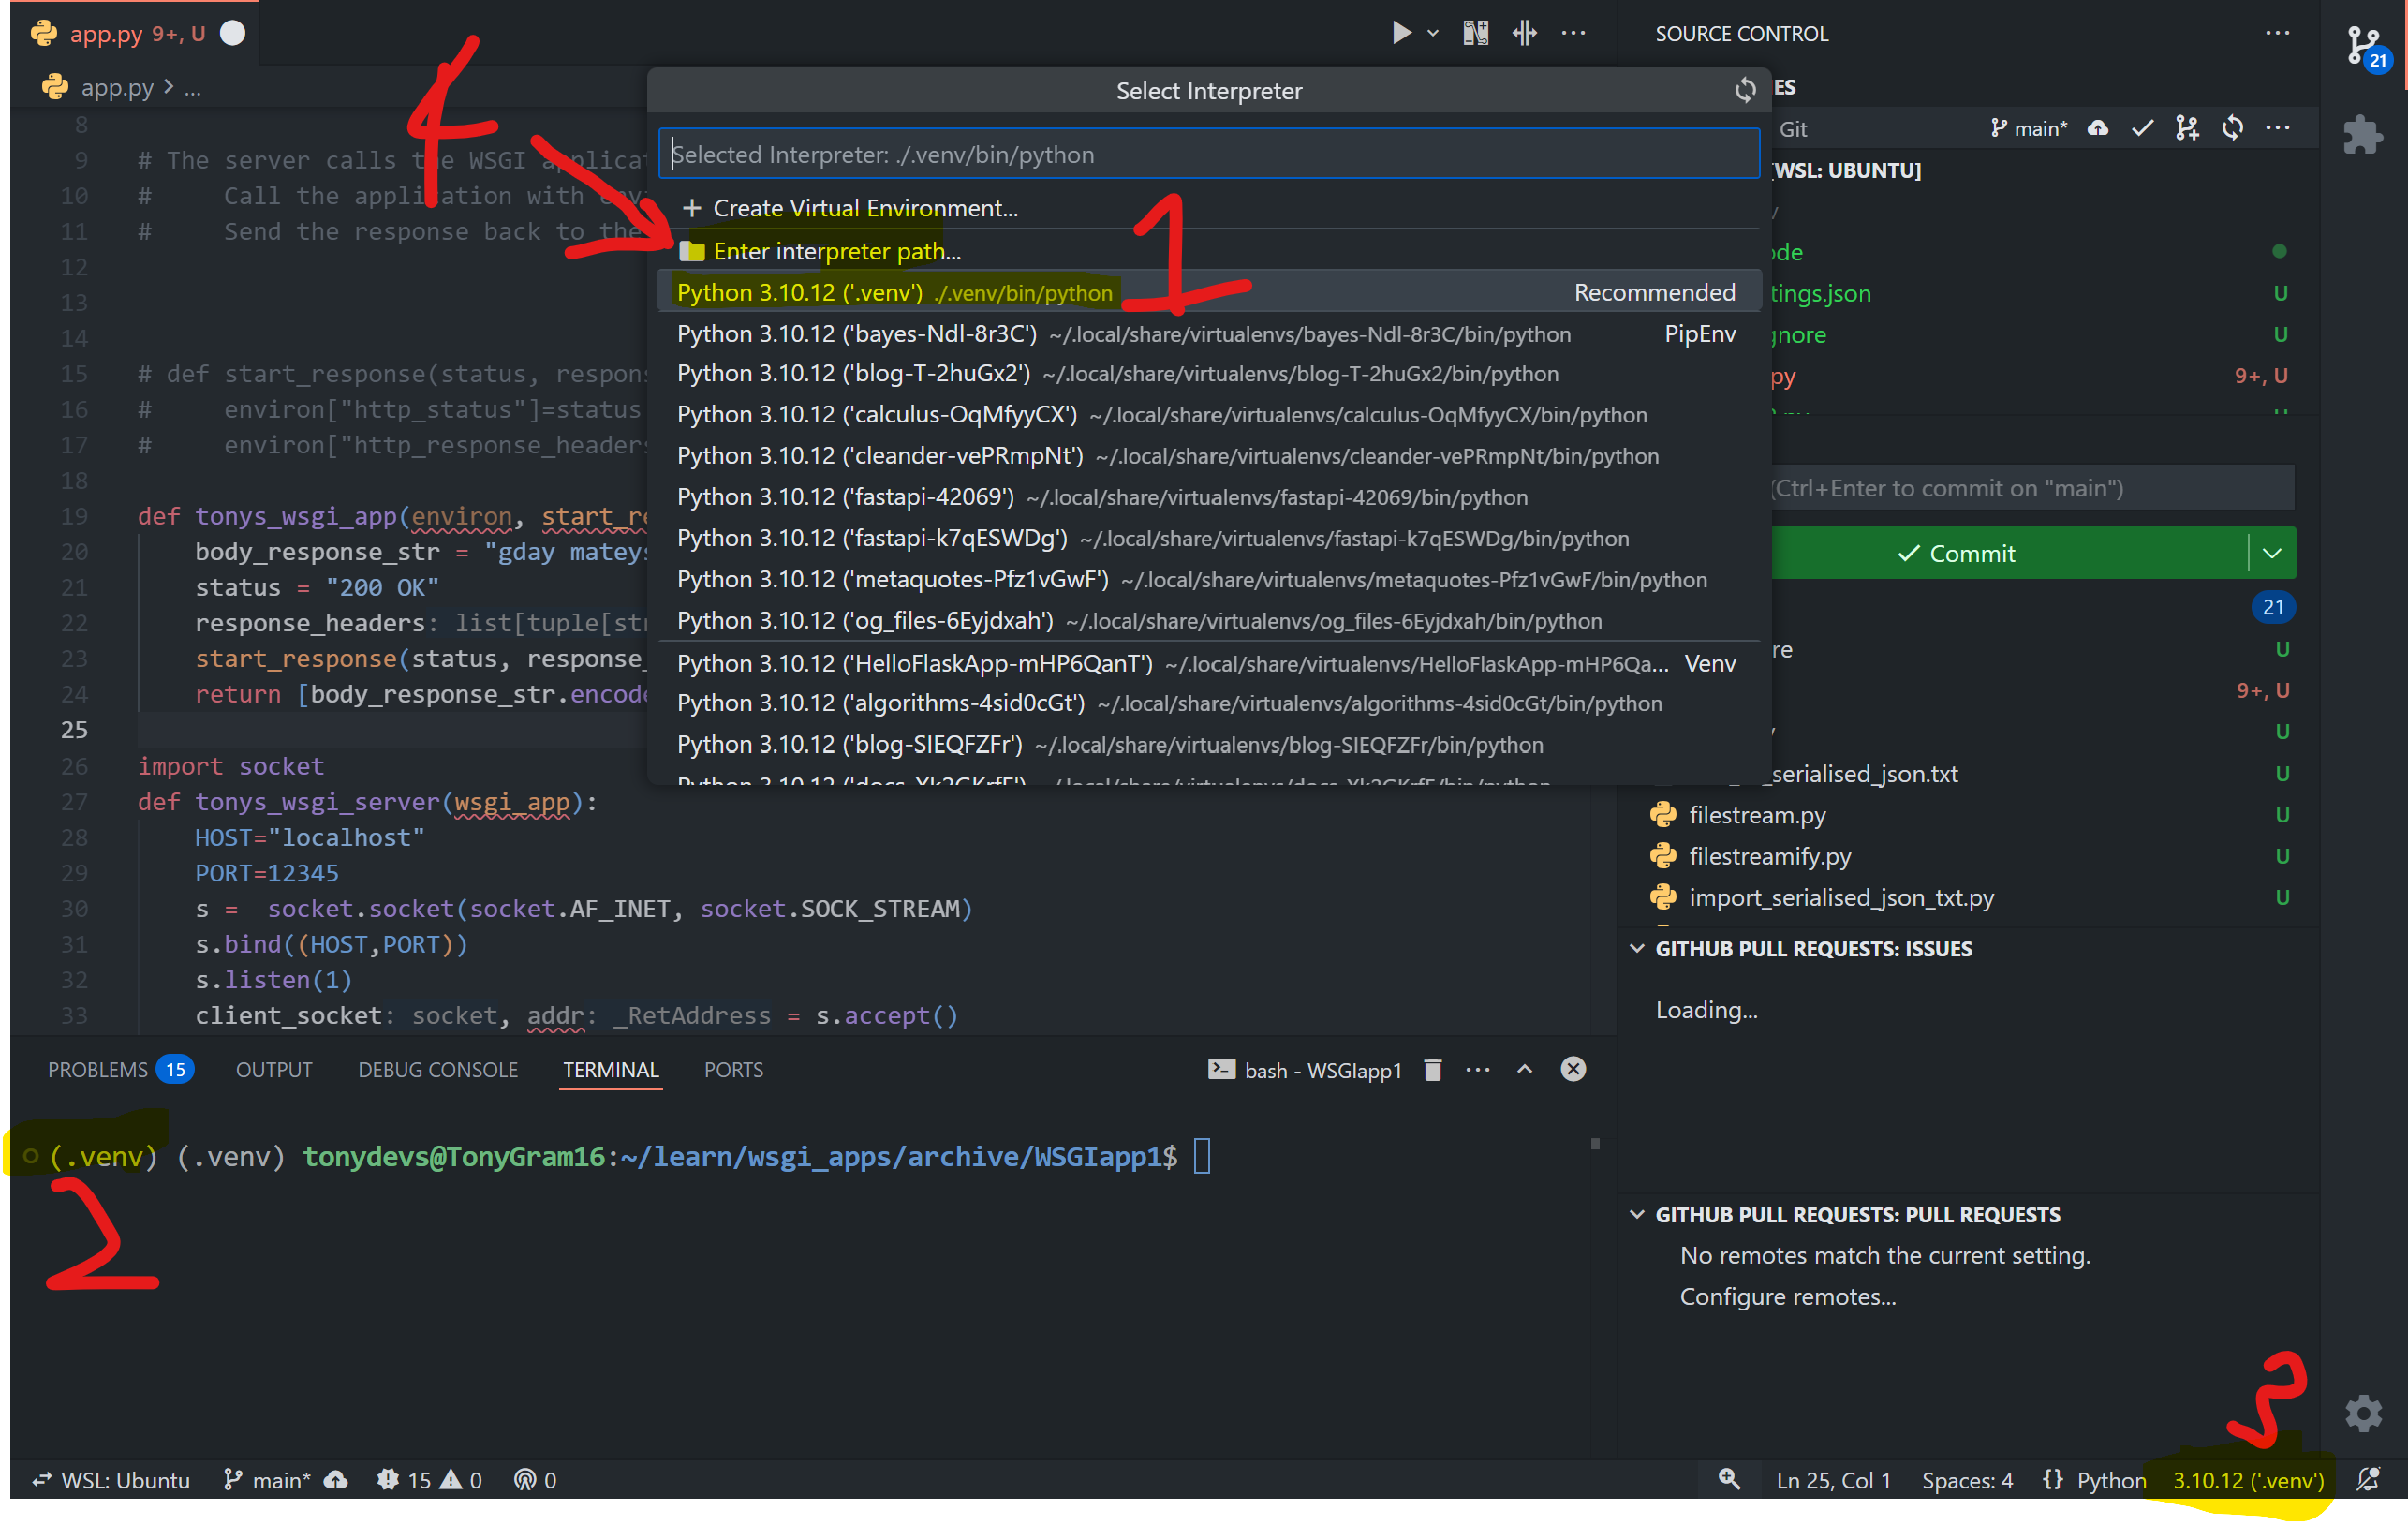Open the source control graph icon
This screenshot has width=2408, height=1525.
[2187, 128]
